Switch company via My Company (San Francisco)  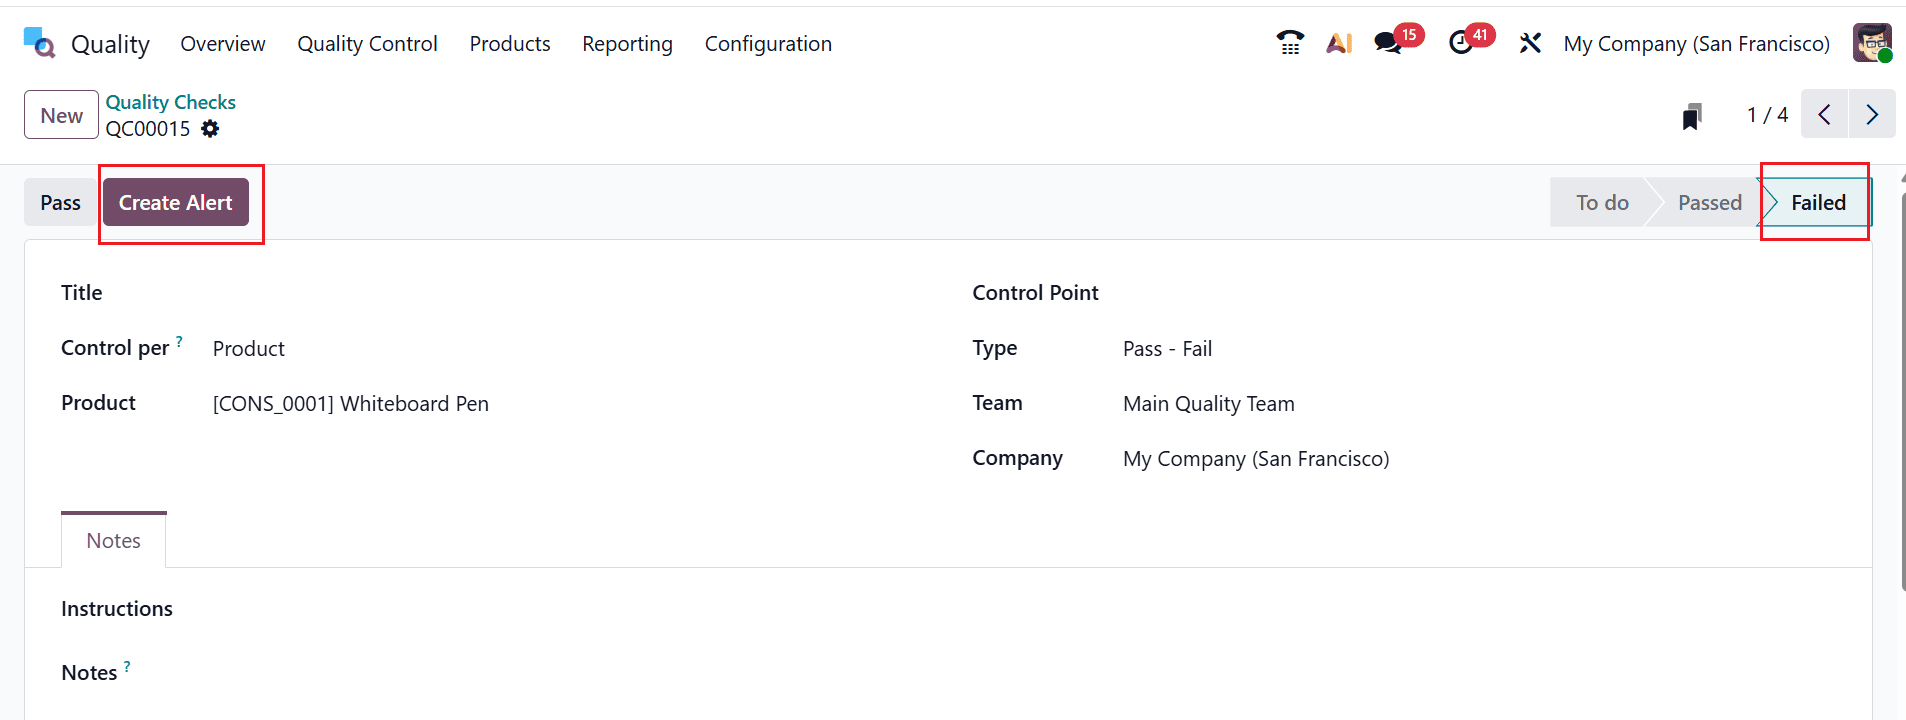click(1697, 44)
